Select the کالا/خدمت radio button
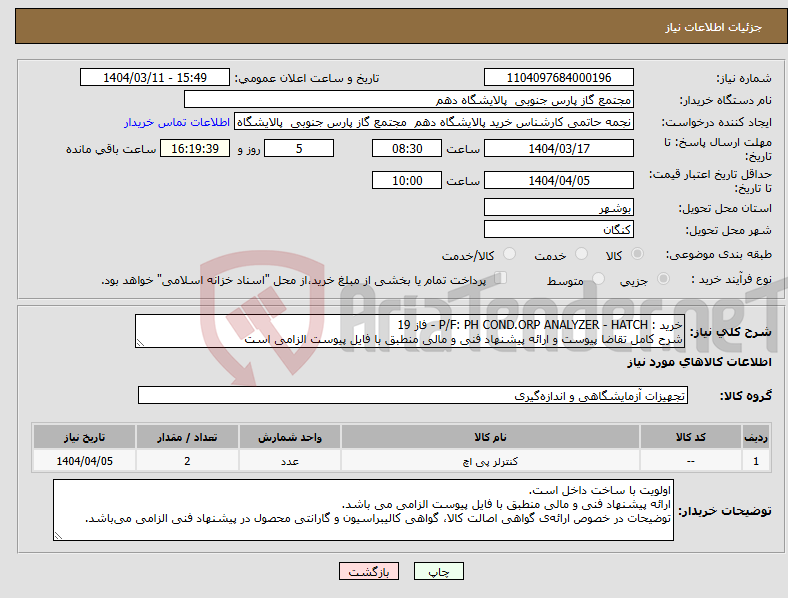Image resolution: width=788 pixels, height=598 pixels. tap(509, 254)
